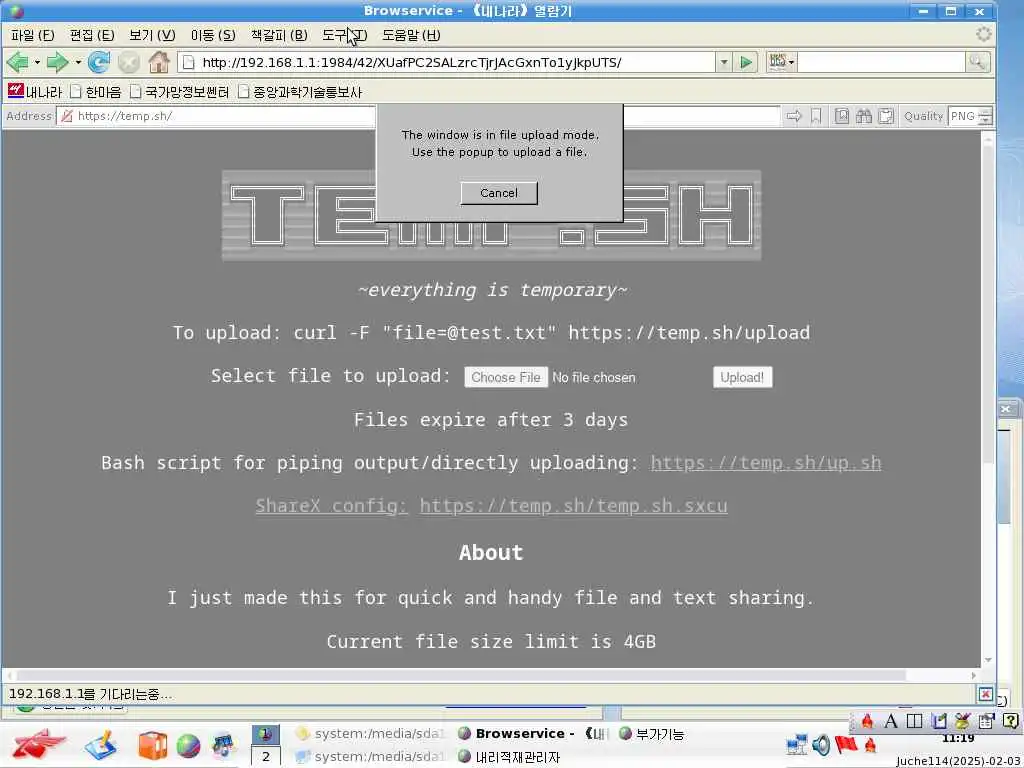Click the status bar security X icon
Image resolution: width=1024 pixels, height=768 pixels.
pos(985,694)
